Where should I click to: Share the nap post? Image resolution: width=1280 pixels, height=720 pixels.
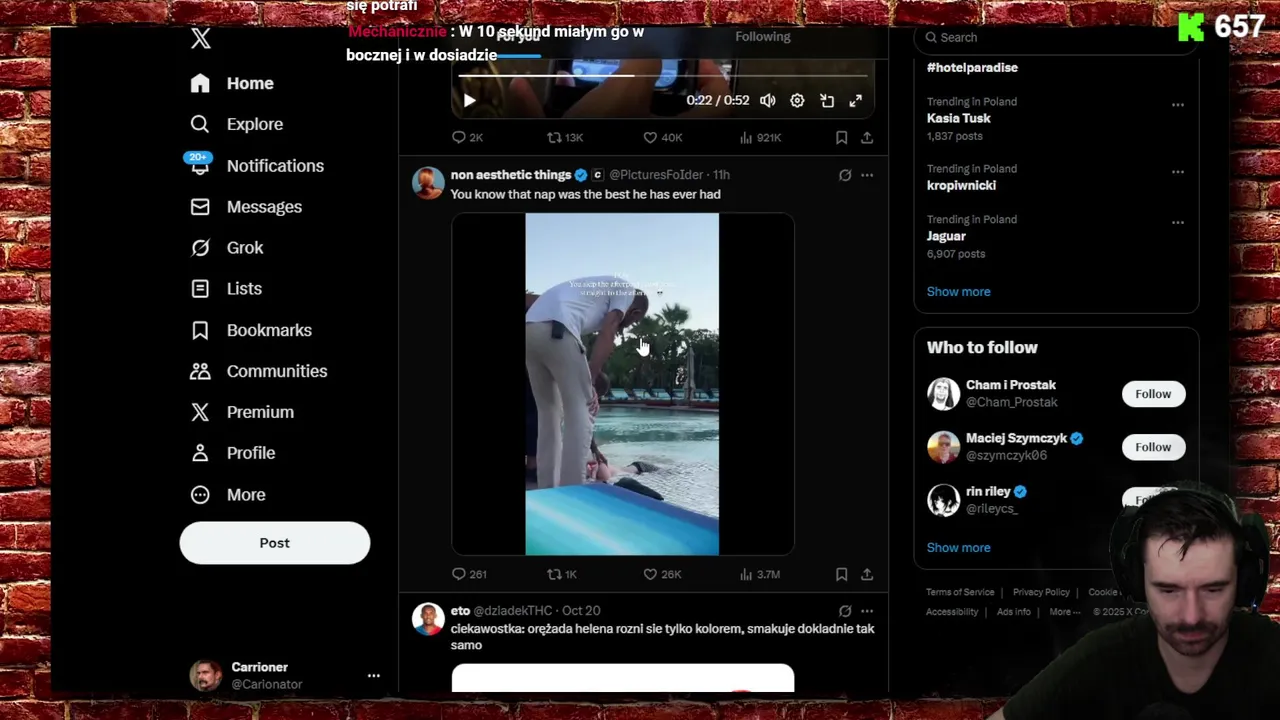coord(867,574)
